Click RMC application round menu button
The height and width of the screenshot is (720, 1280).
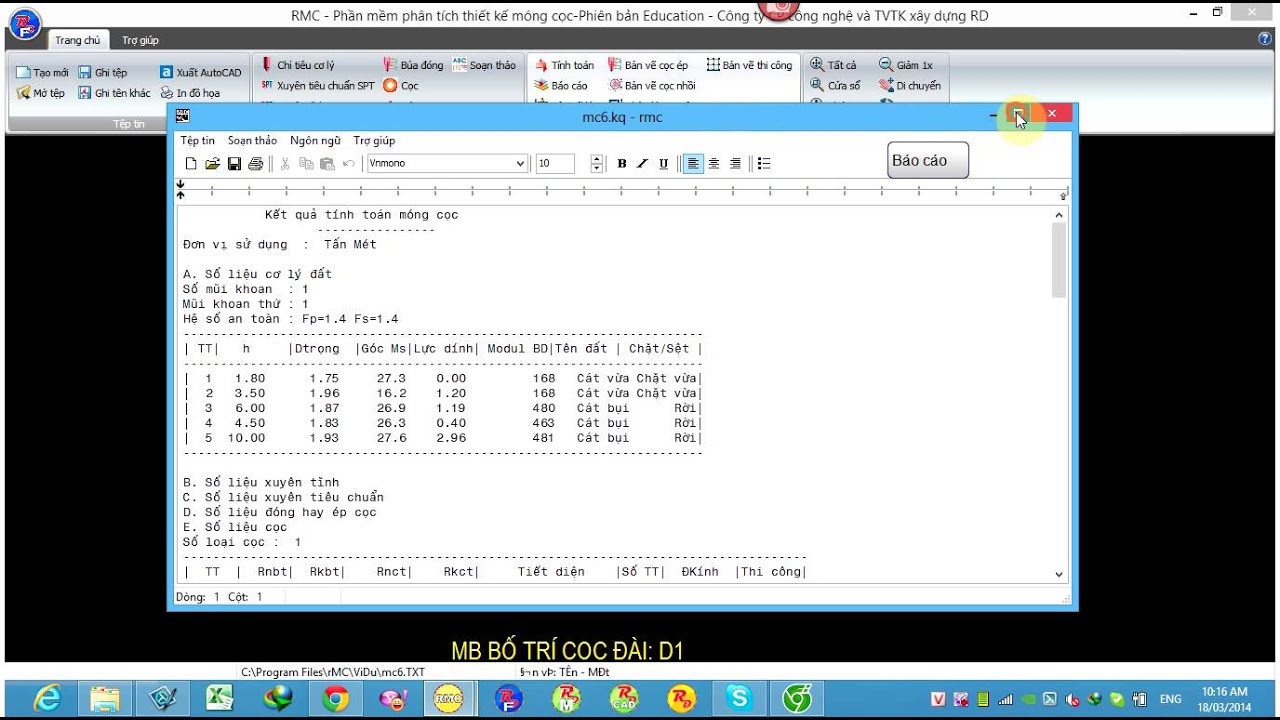(23, 24)
